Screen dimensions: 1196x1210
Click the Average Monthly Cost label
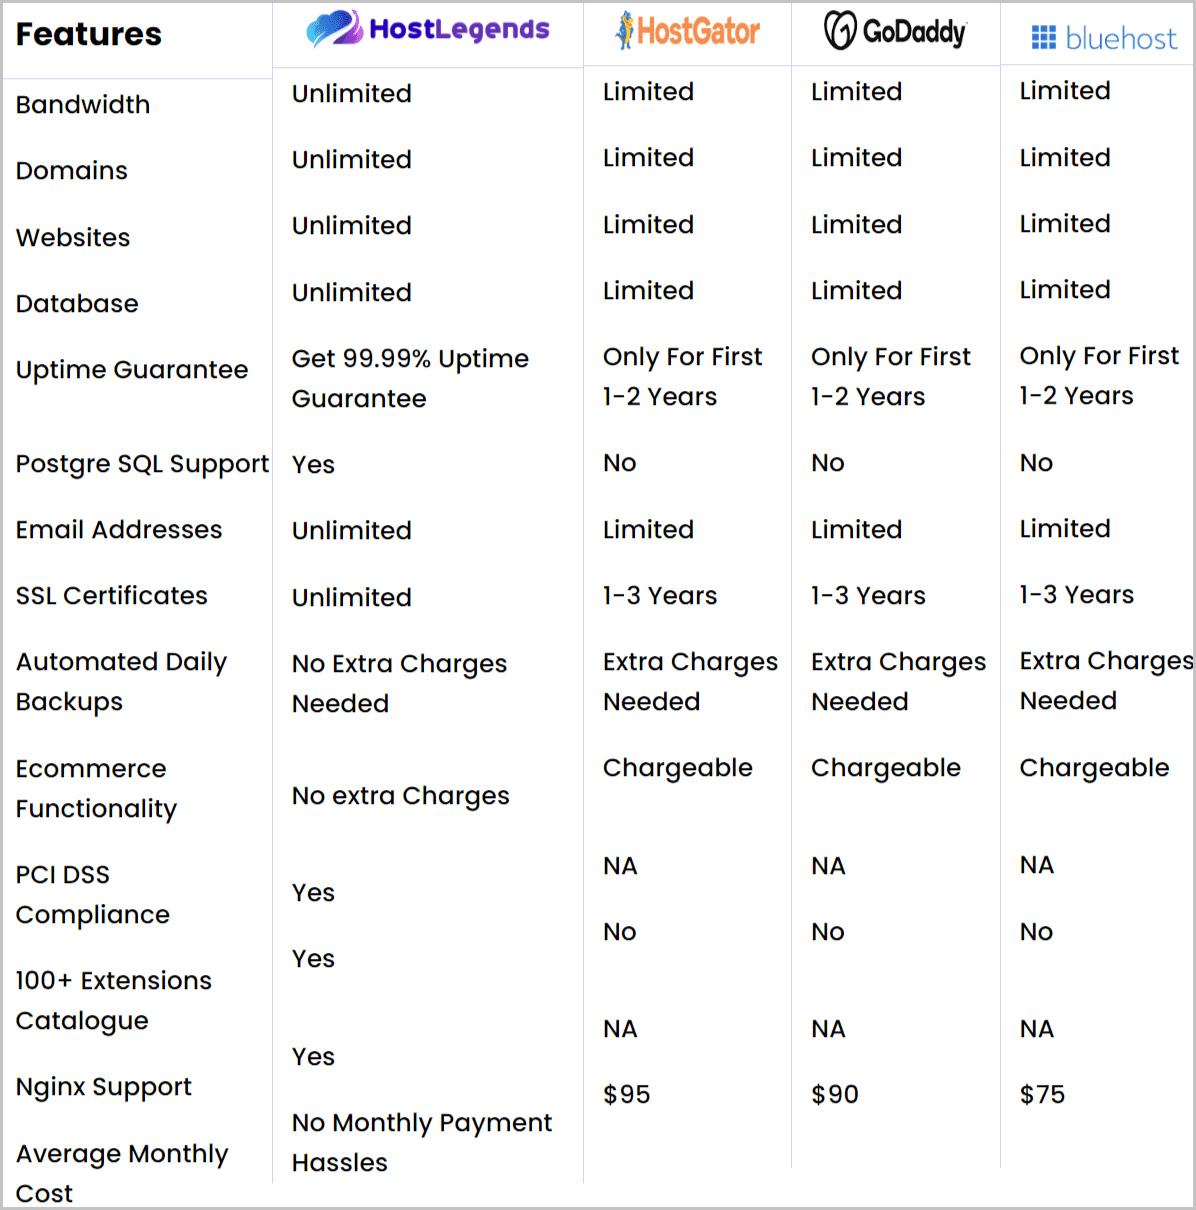(x=122, y=1173)
